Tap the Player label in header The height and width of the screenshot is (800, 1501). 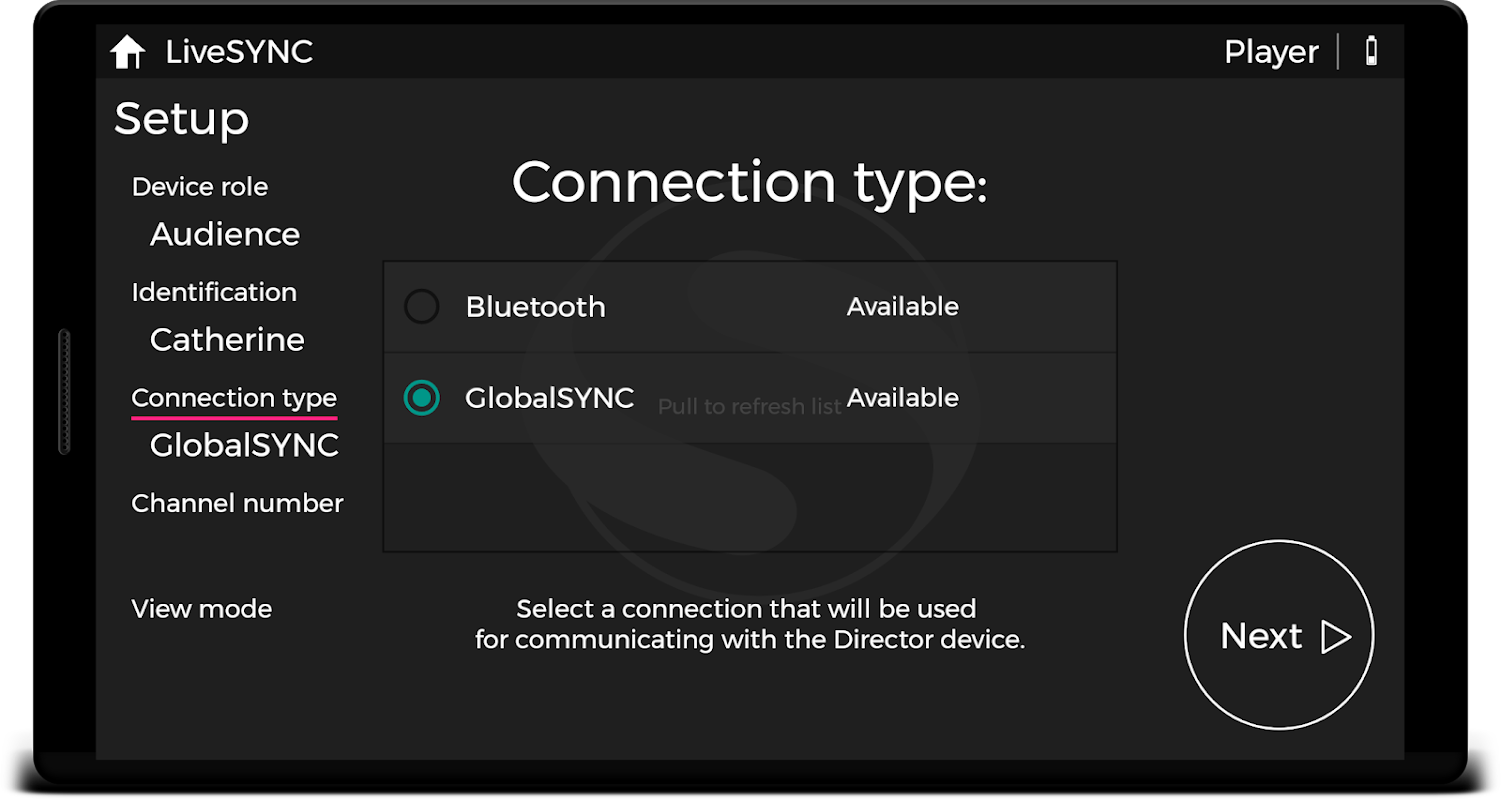pyautogui.click(x=1271, y=52)
